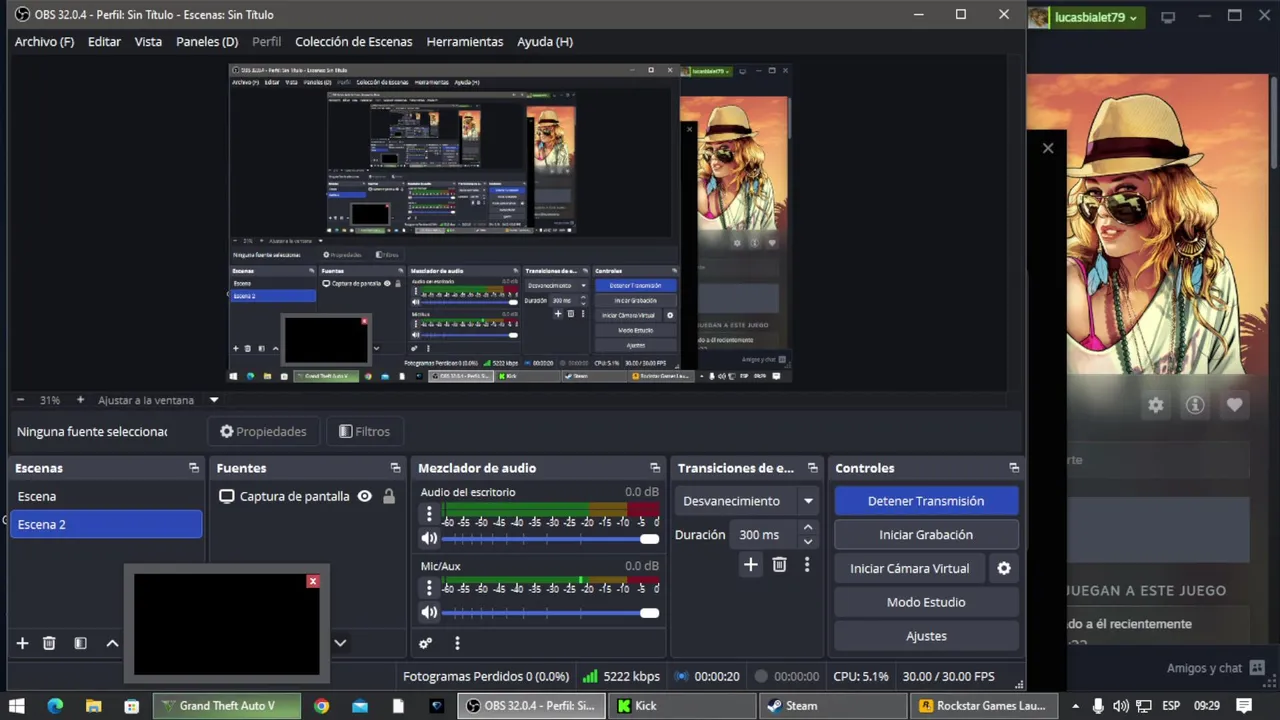Open transition properties three-dot menu
The image size is (1280, 720).
(807, 565)
